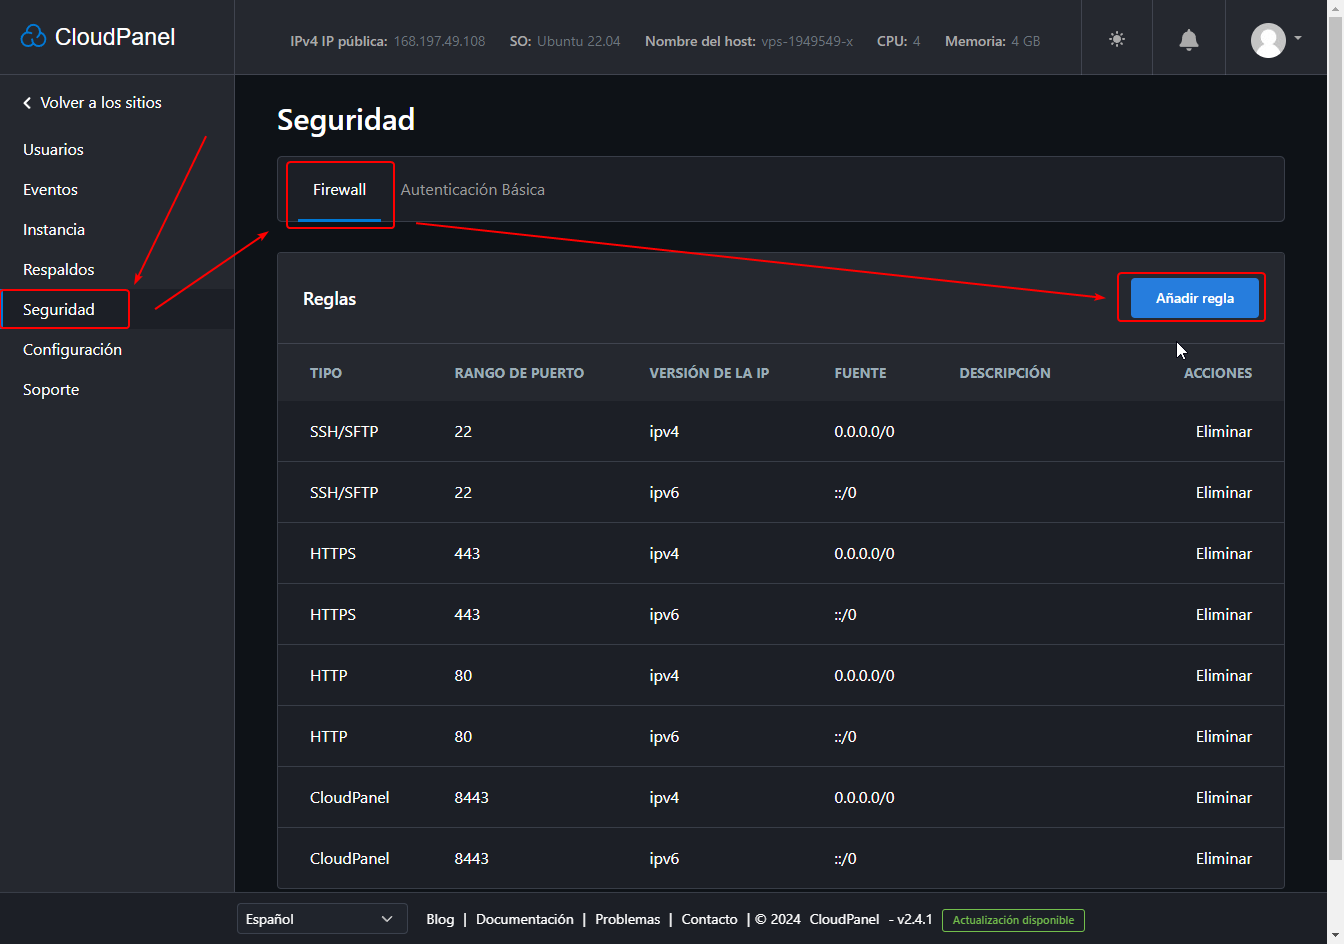
Task: Eliminar the HTTPS ipv4 rule
Action: pos(1224,554)
